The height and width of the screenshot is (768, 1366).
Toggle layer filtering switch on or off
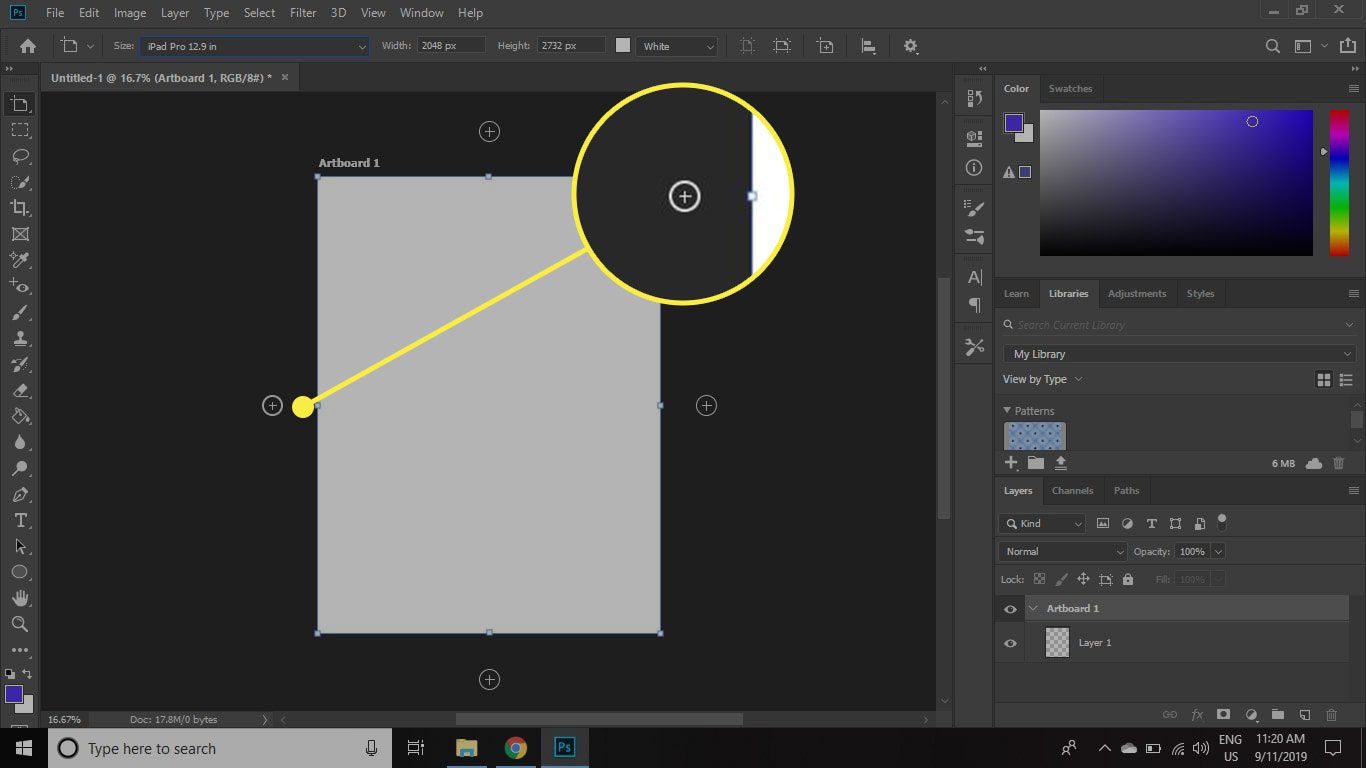(x=1221, y=522)
